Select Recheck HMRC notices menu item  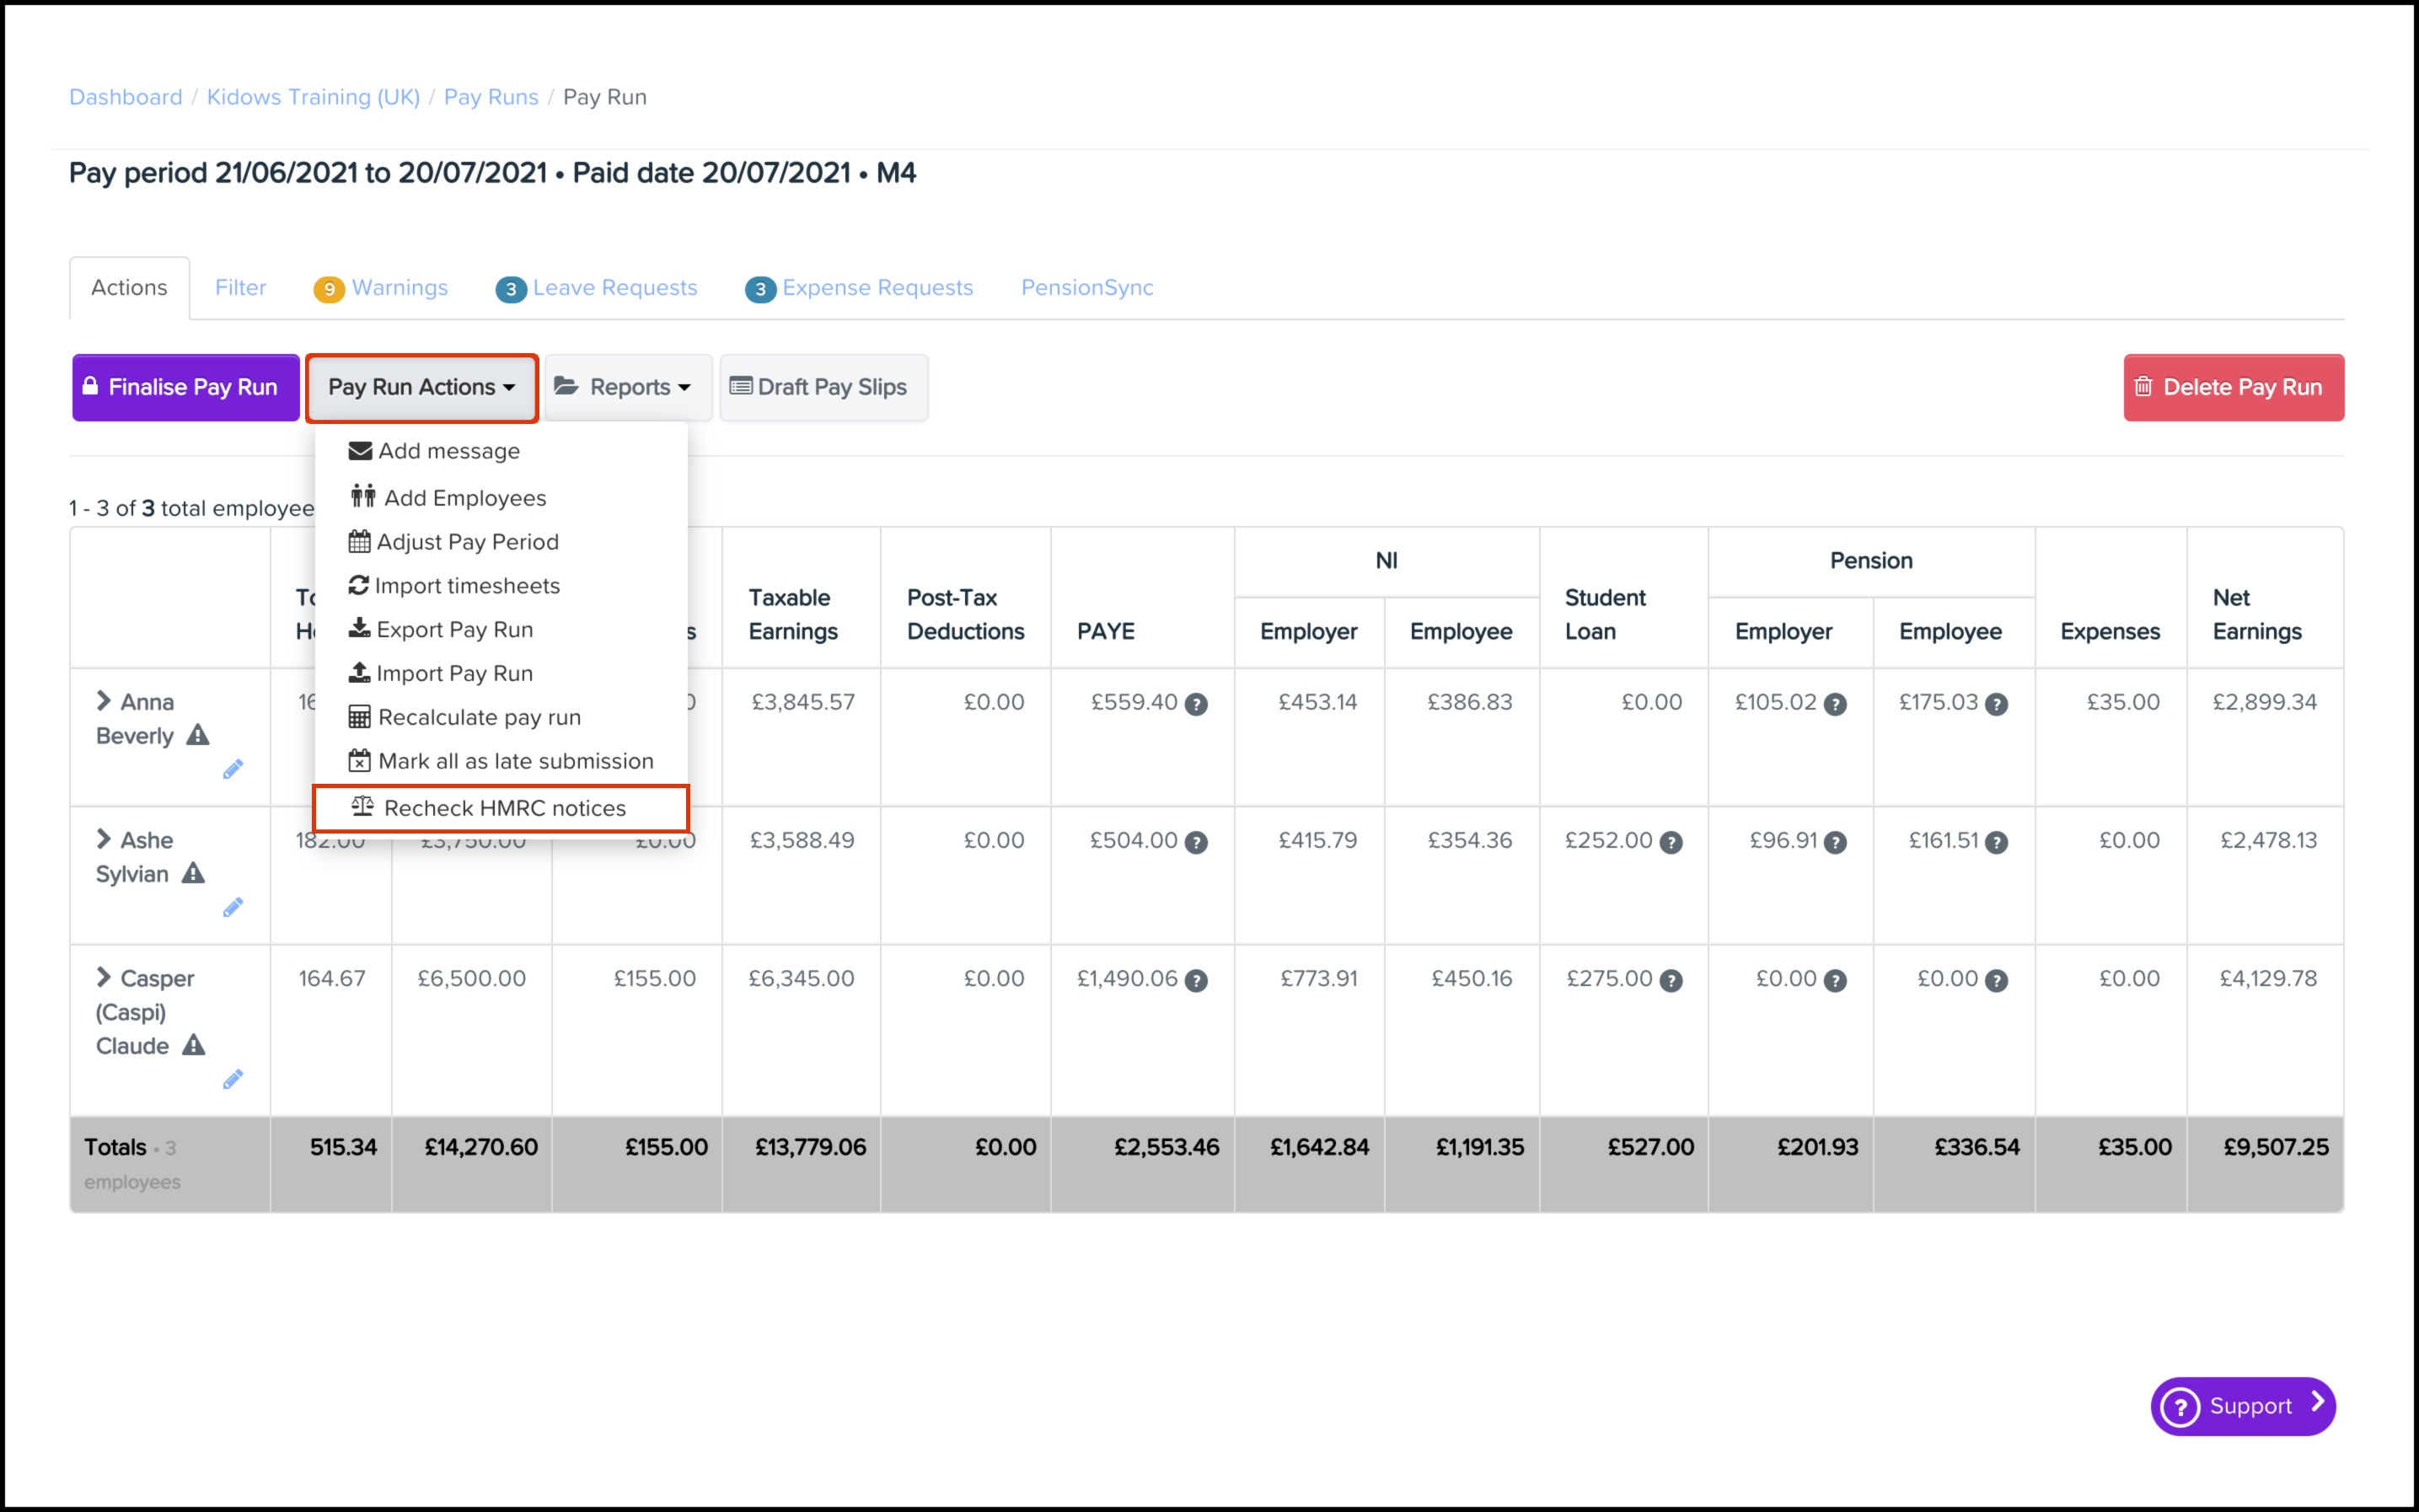pyautogui.click(x=503, y=808)
